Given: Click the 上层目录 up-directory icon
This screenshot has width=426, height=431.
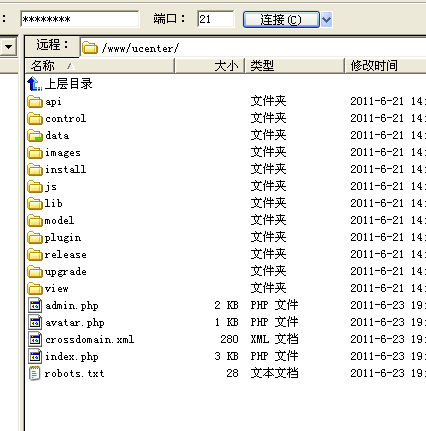Looking at the screenshot, I should click(35, 84).
